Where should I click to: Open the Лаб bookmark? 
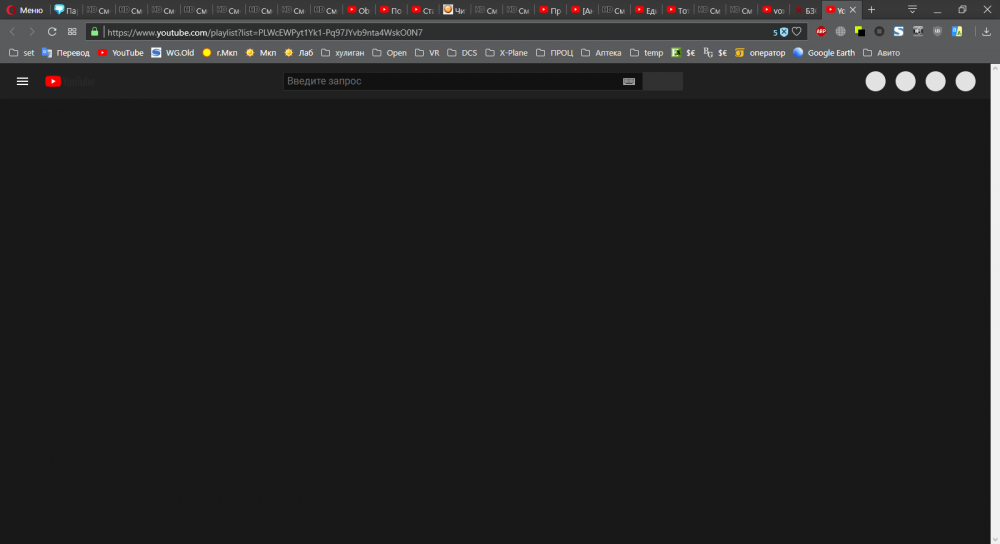[298, 53]
